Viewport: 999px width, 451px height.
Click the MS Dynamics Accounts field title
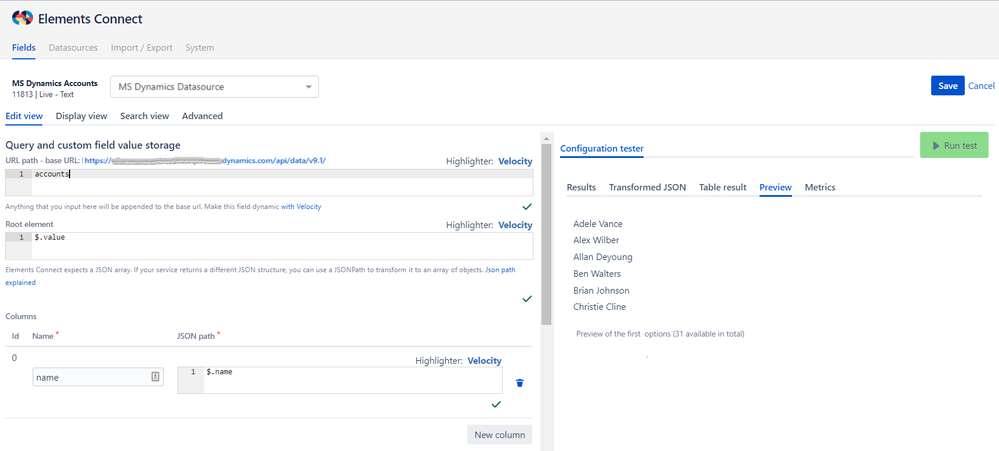55,83
